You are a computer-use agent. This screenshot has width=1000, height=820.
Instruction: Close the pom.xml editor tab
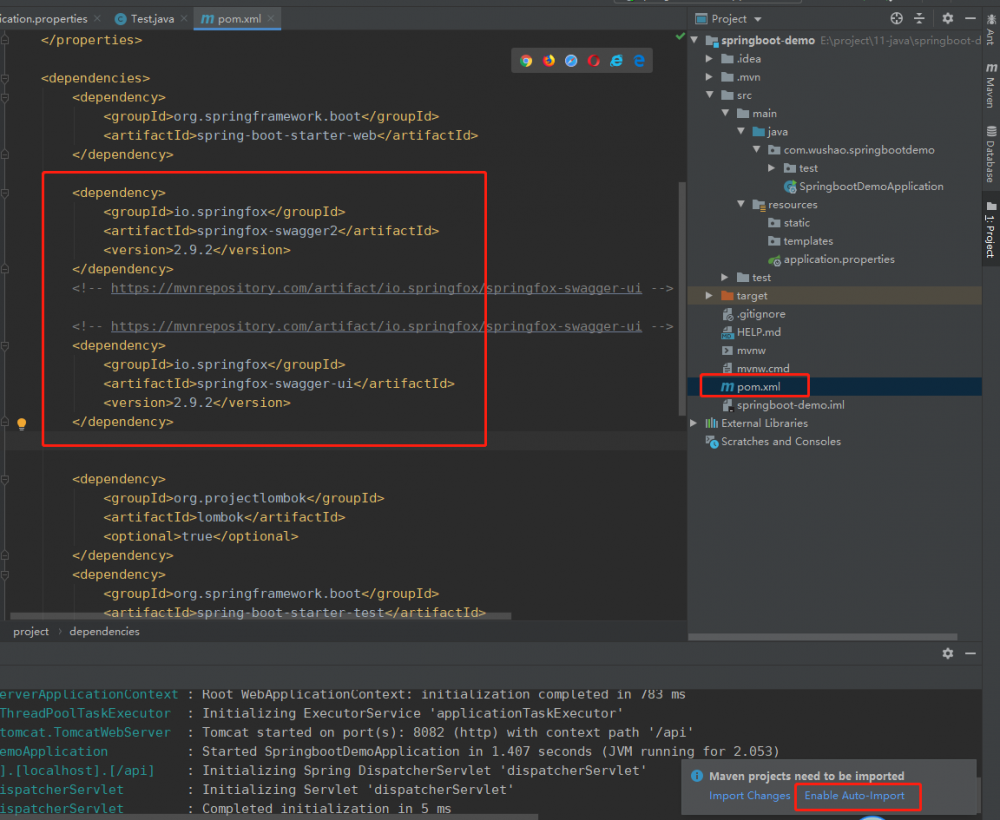[272, 19]
